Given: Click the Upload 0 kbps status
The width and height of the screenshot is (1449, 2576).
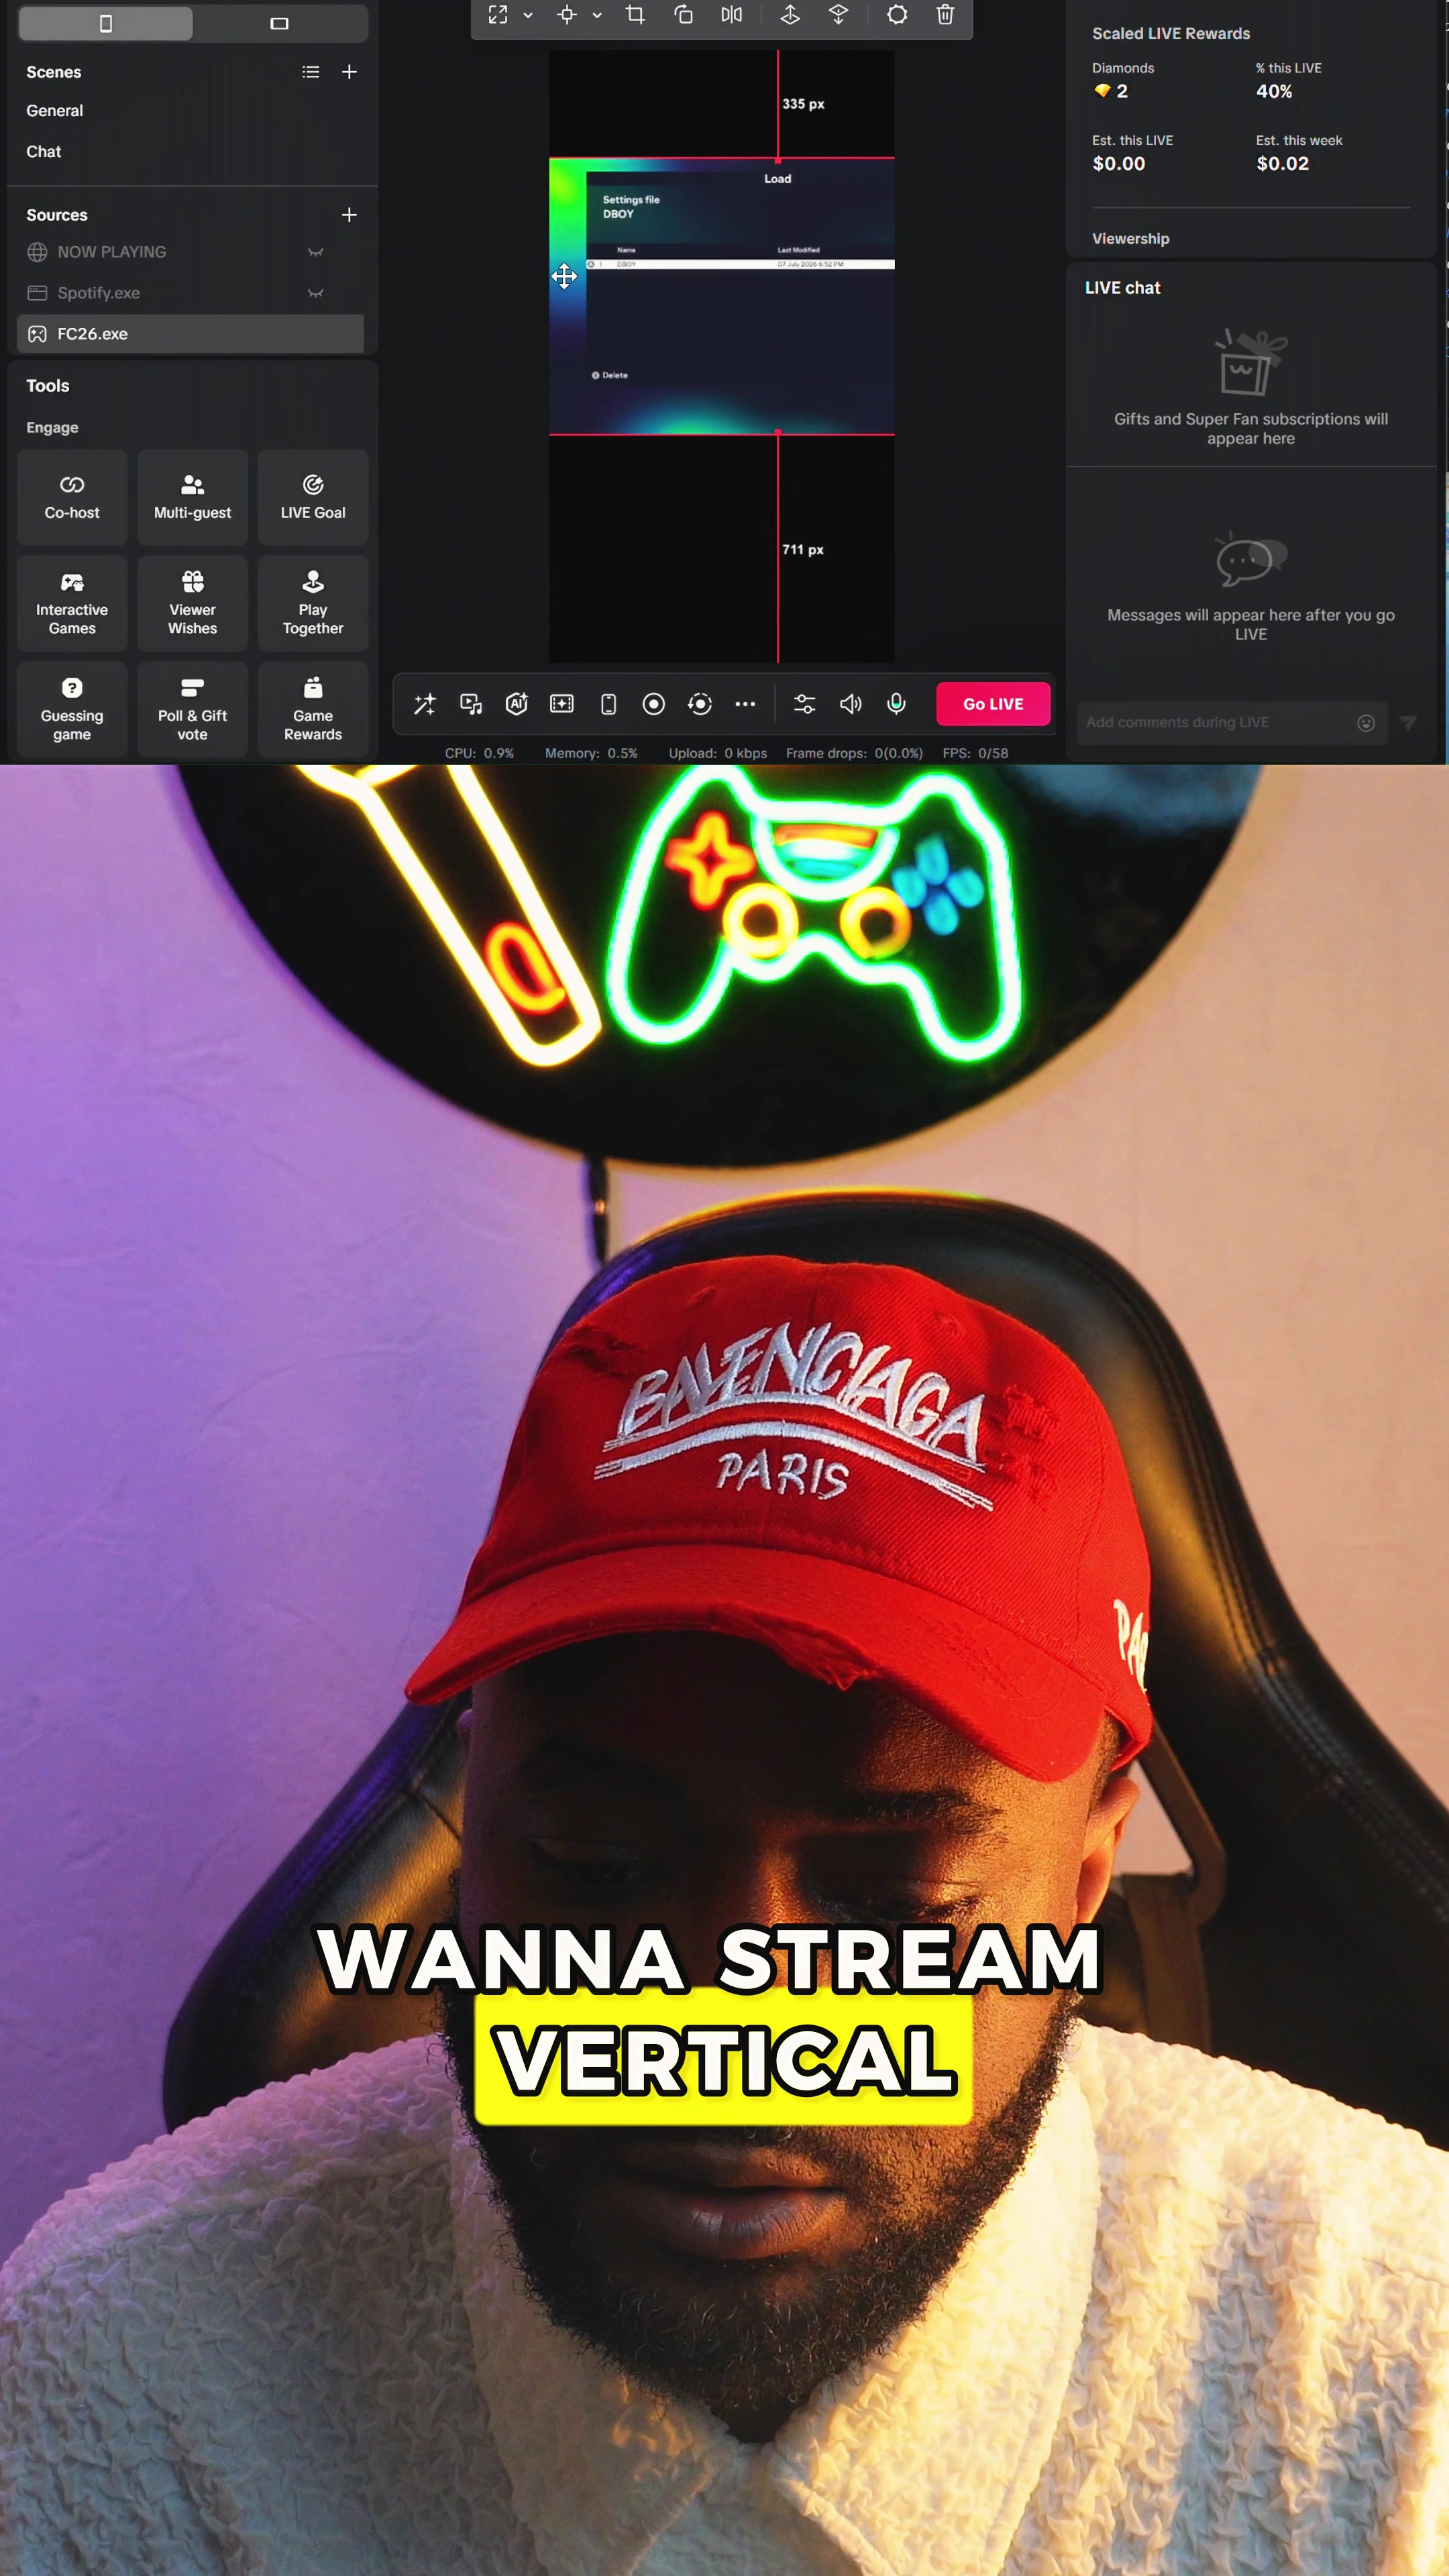Looking at the screenshot, I should (718, 754).
